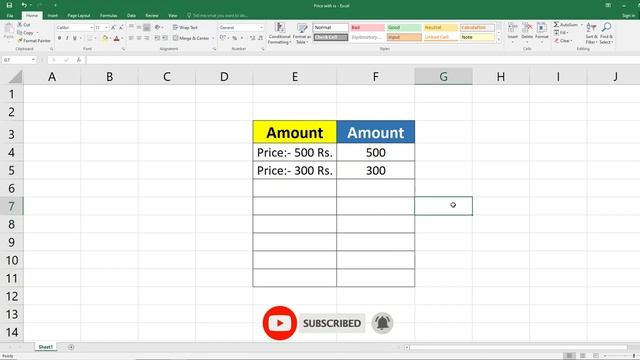Toggle right text alignment
The height and width of the screenshot is (360, 640).
147,38
